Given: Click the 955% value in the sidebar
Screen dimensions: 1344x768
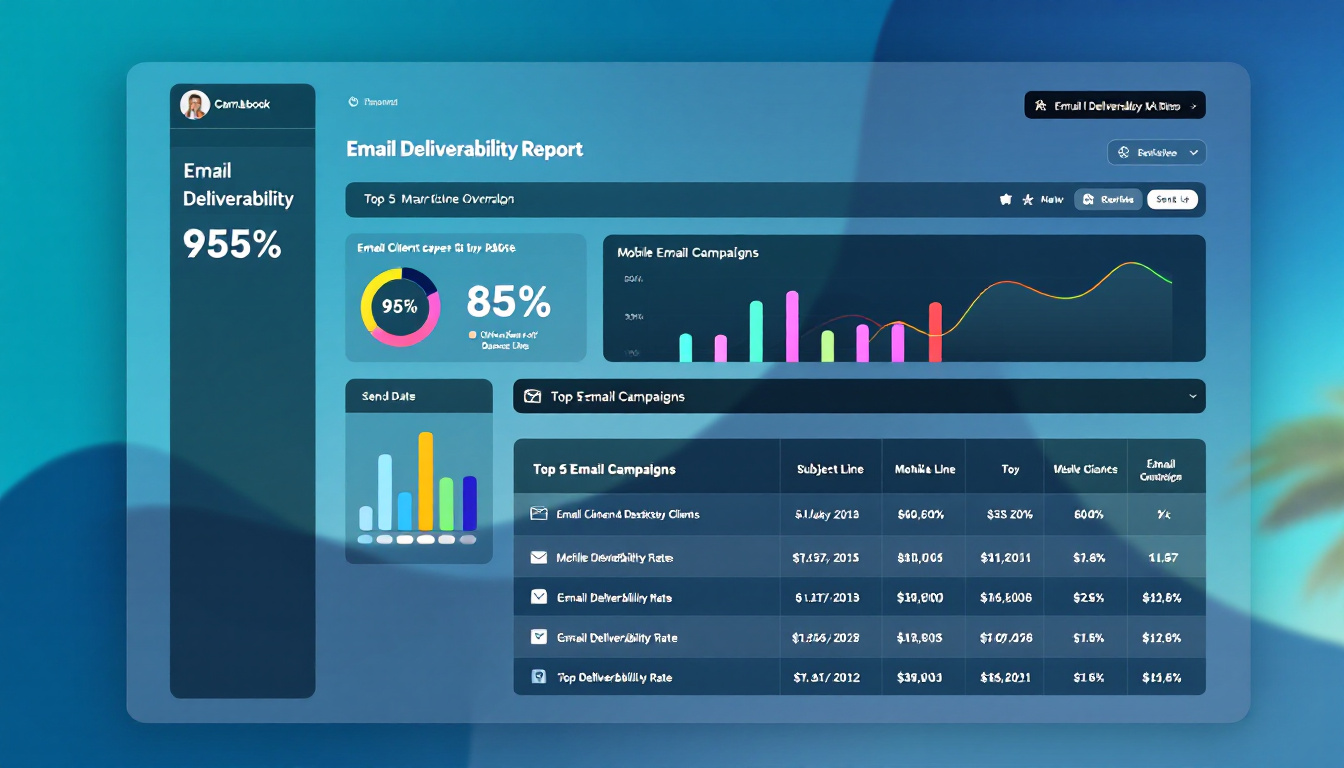Looking at the screenshot, I should click(232, 244).
